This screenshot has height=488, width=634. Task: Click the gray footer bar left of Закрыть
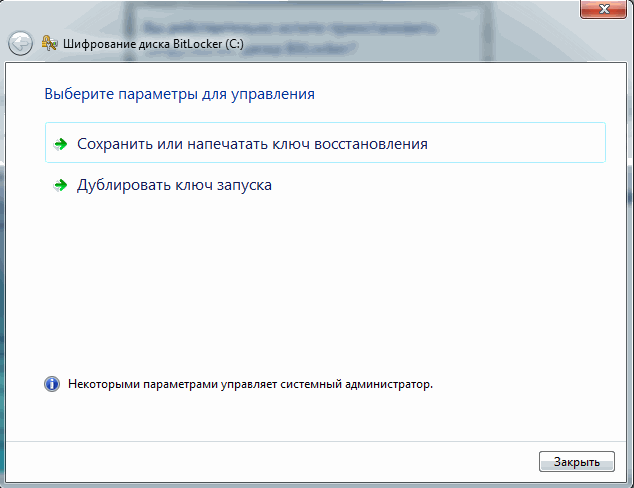point(280,461)
